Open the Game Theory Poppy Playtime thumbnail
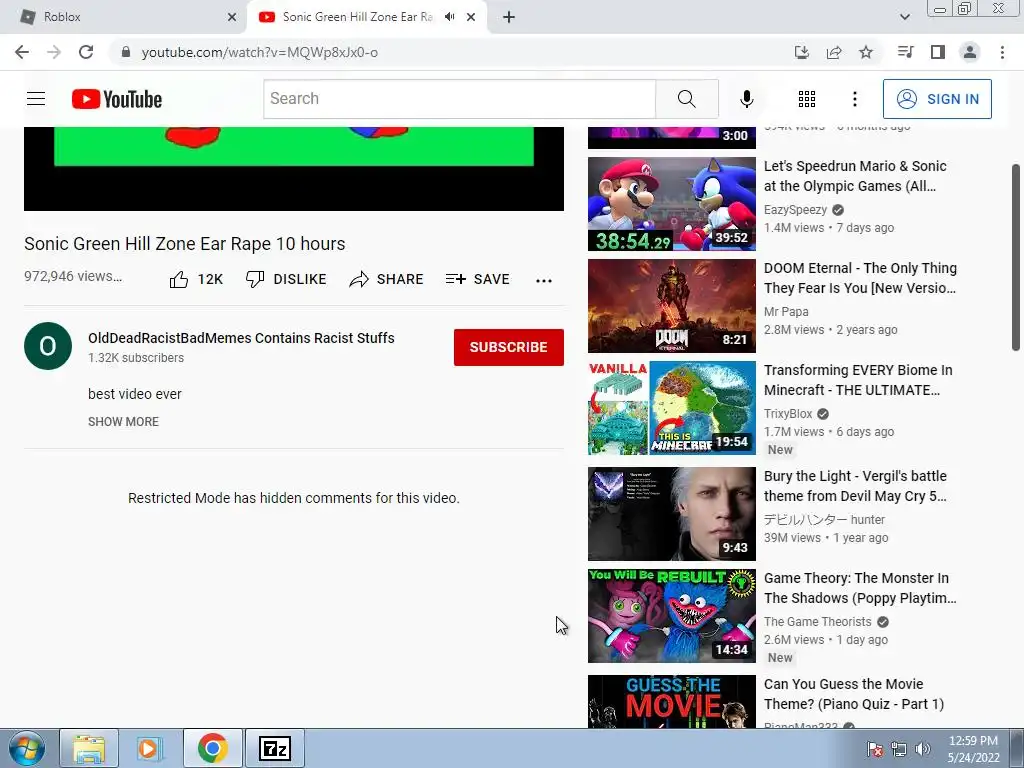 click(671, 615)
